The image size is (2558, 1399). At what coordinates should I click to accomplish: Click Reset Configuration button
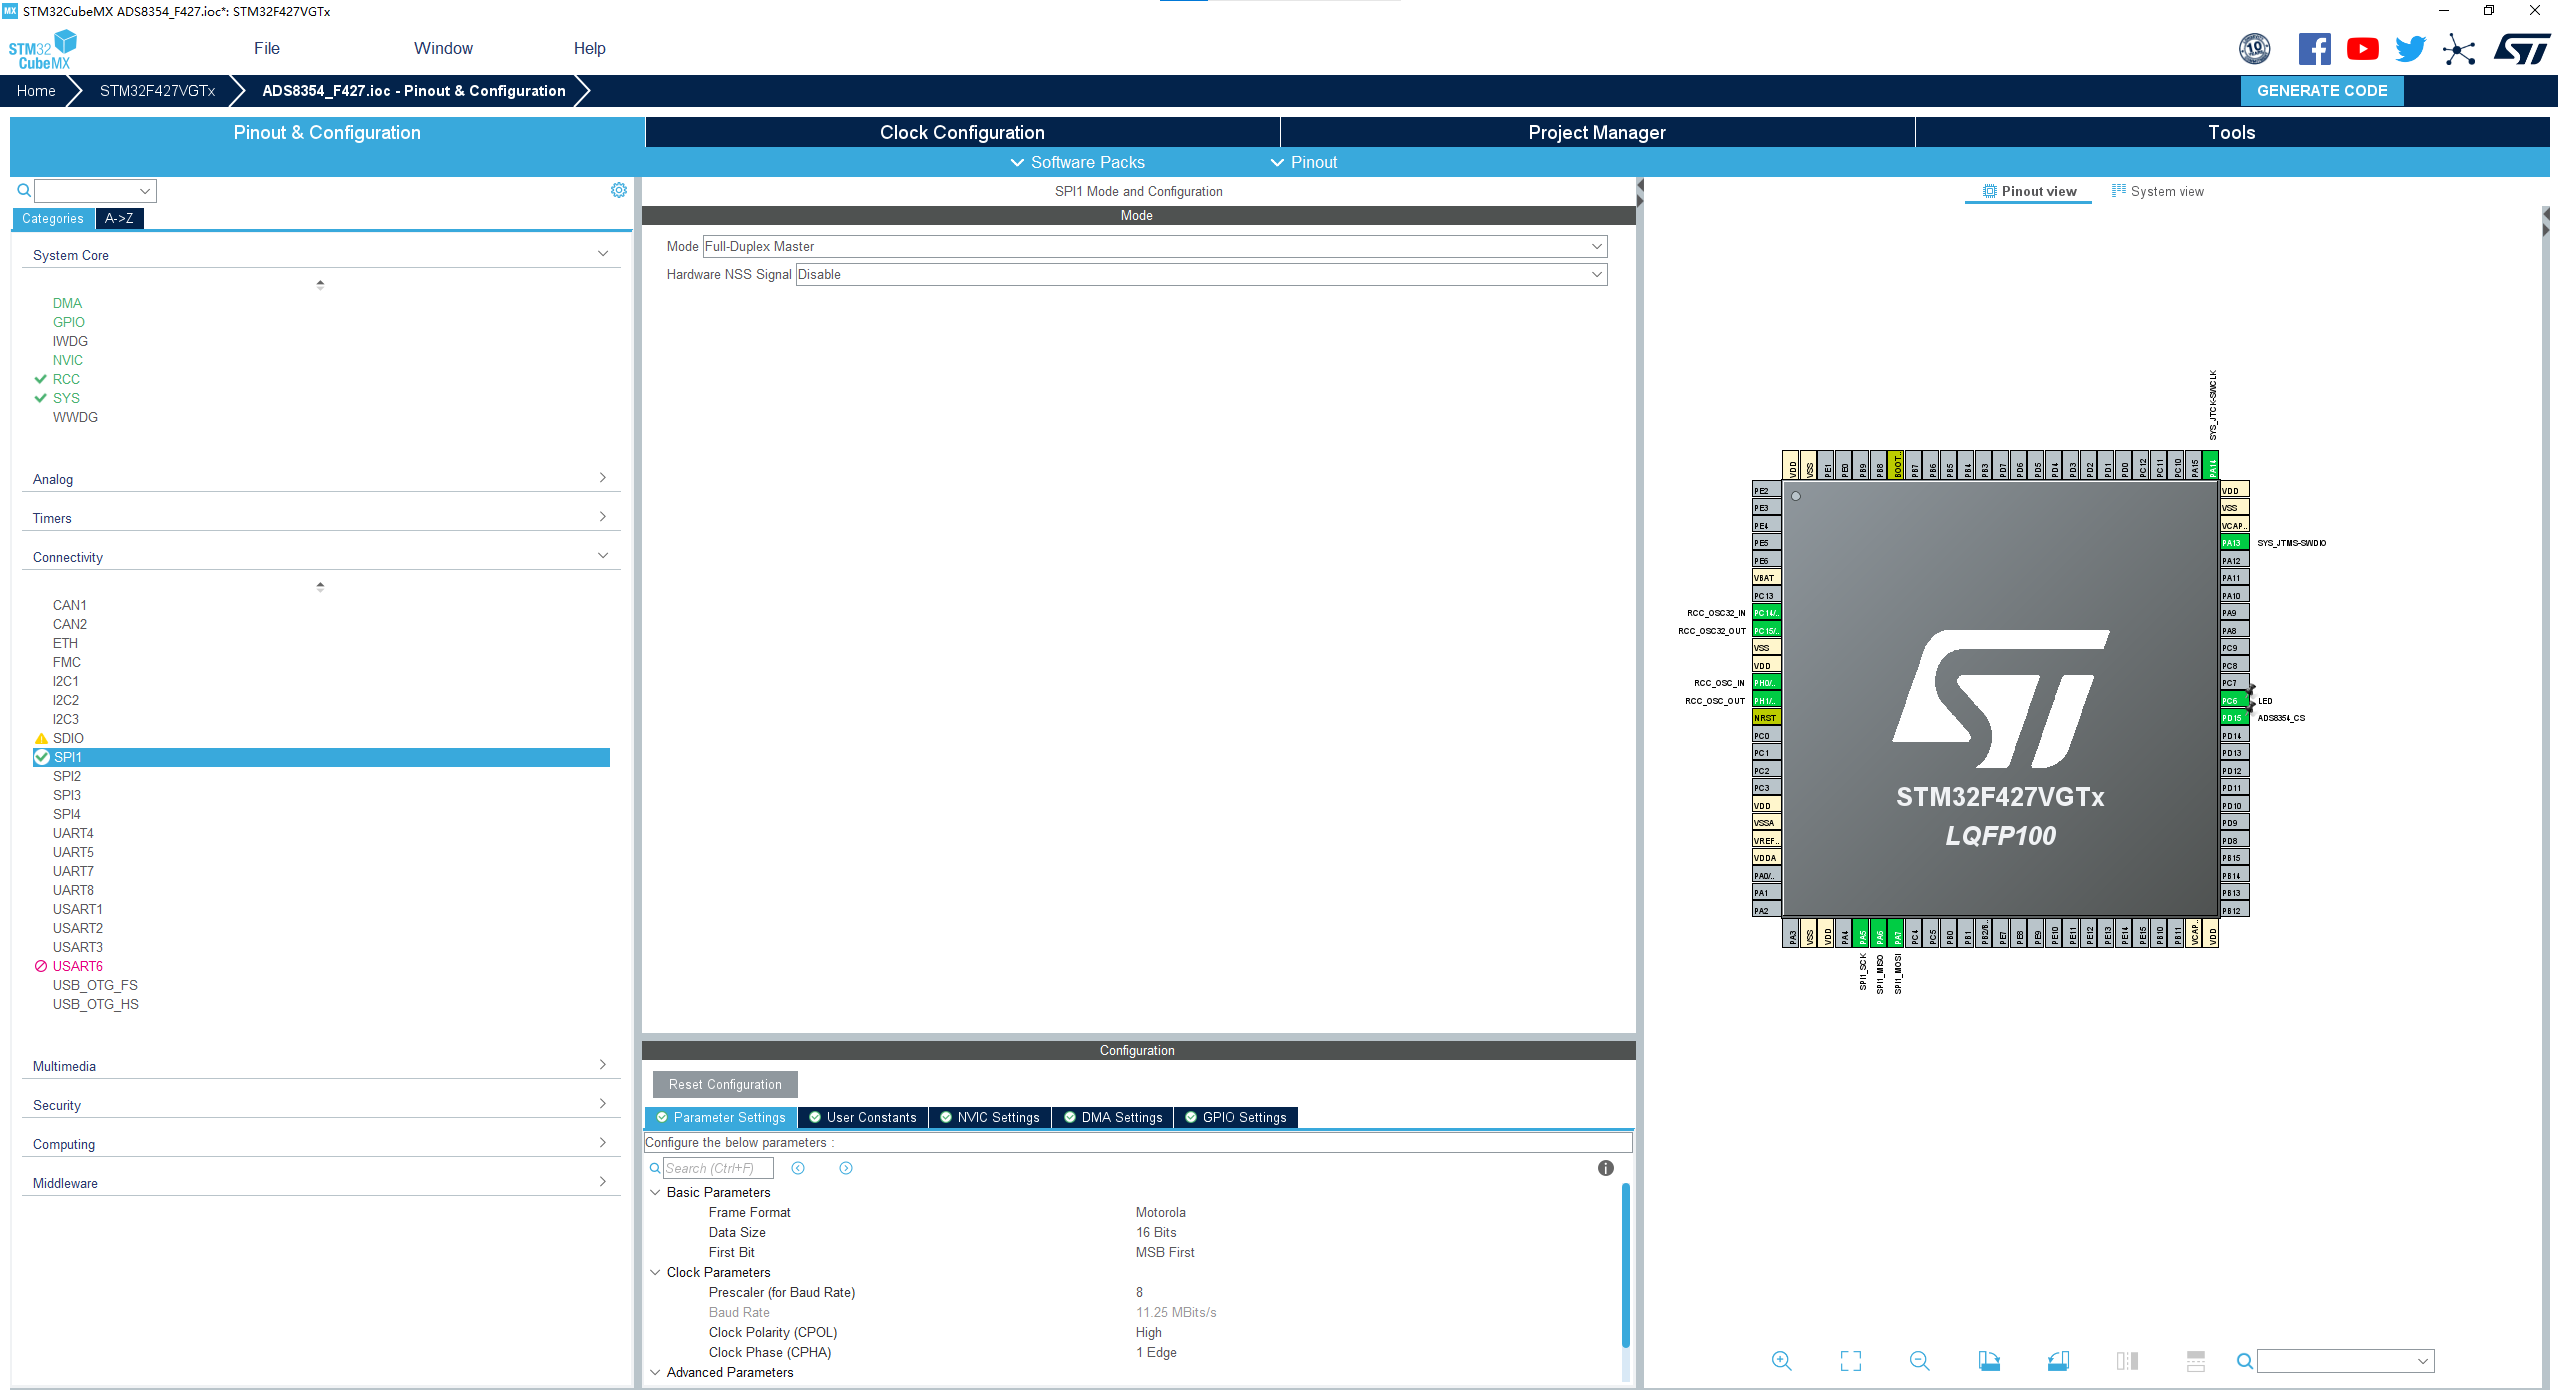click(x=725, y=1084)
